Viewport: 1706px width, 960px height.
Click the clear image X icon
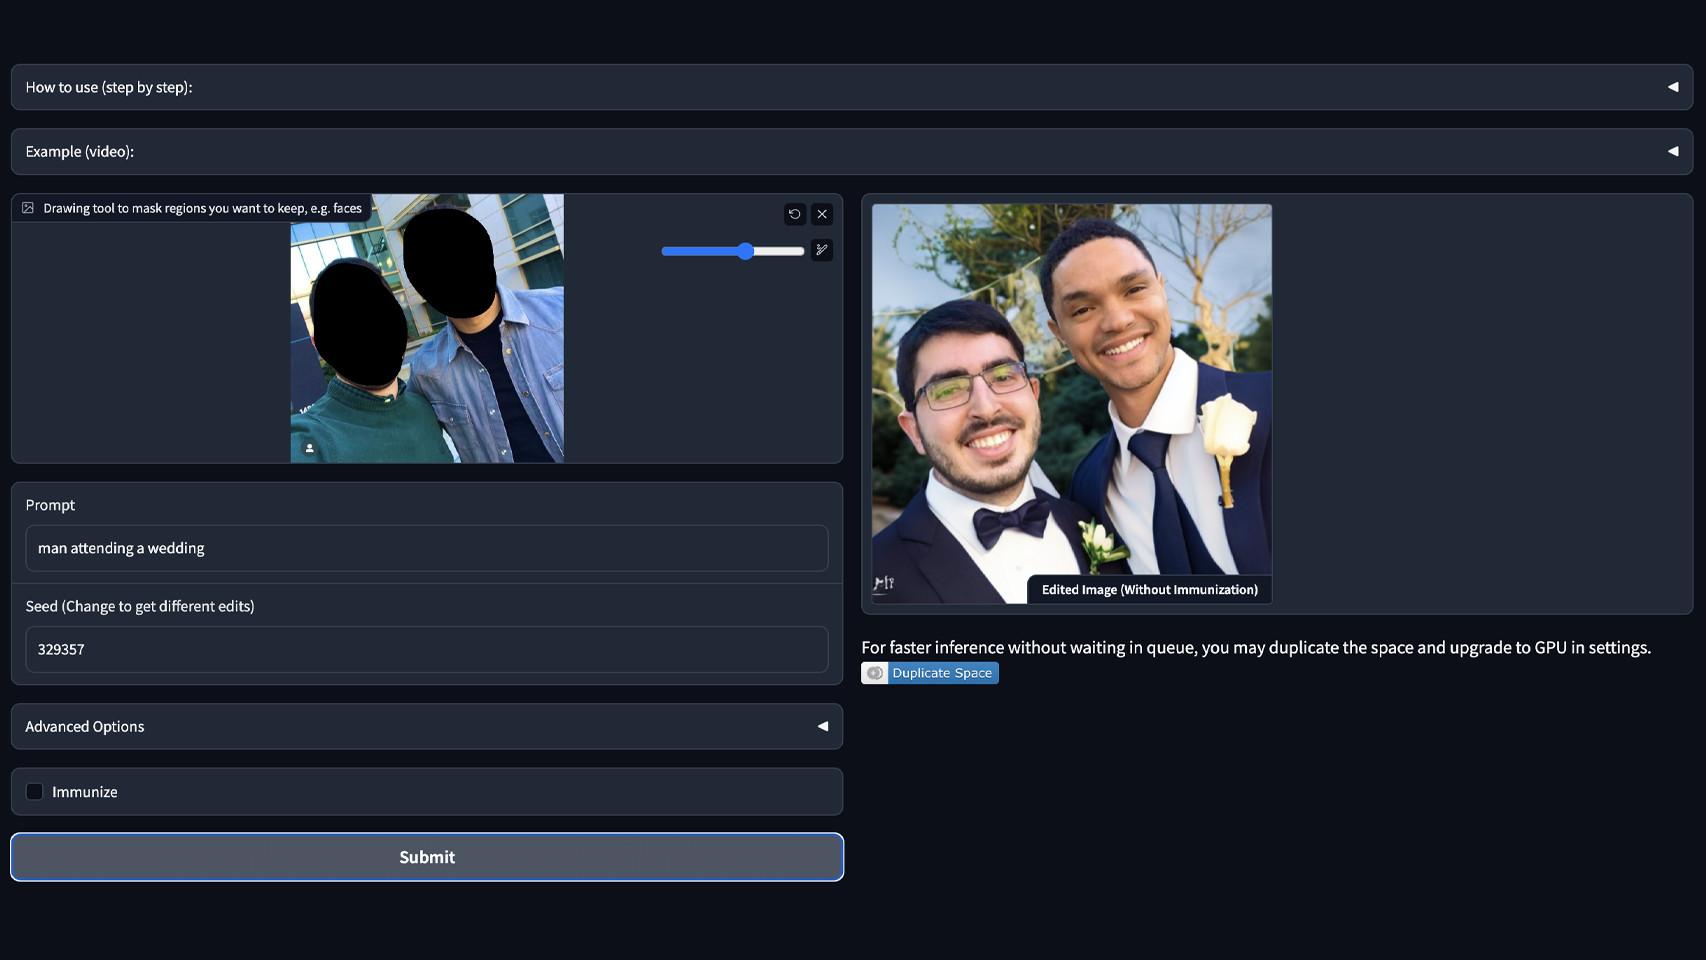(x=821, y=214)
